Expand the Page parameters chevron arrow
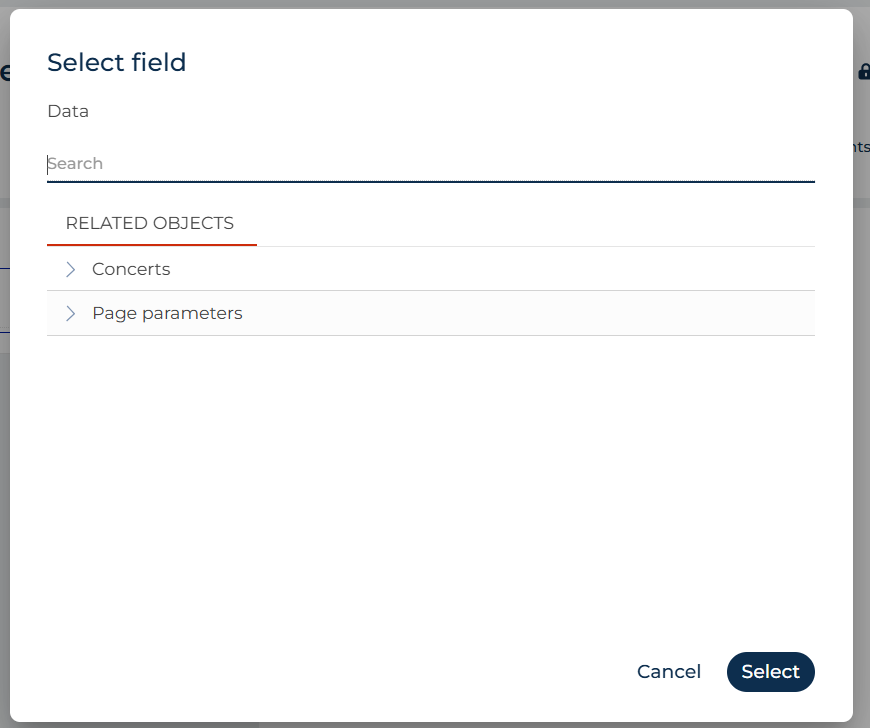 pyautogui.click(x=70, y=314)
